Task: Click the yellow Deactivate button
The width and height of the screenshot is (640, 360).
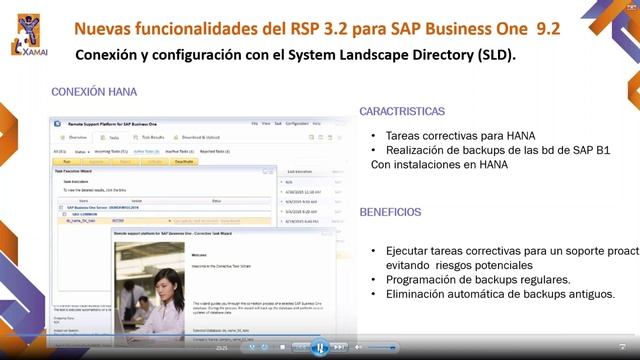Action: pos(184,162)
